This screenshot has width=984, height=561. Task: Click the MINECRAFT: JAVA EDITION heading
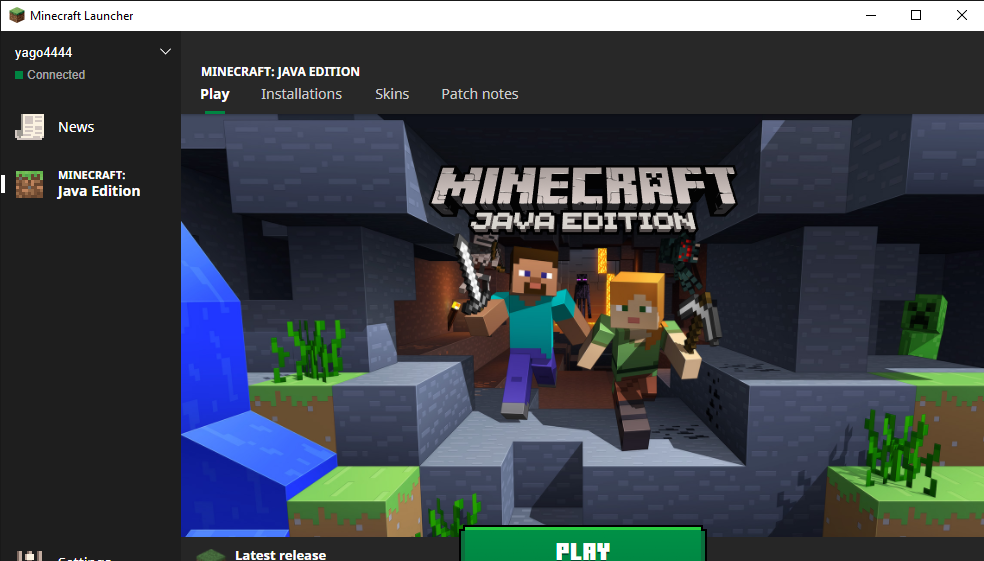[x=281, y=72]
